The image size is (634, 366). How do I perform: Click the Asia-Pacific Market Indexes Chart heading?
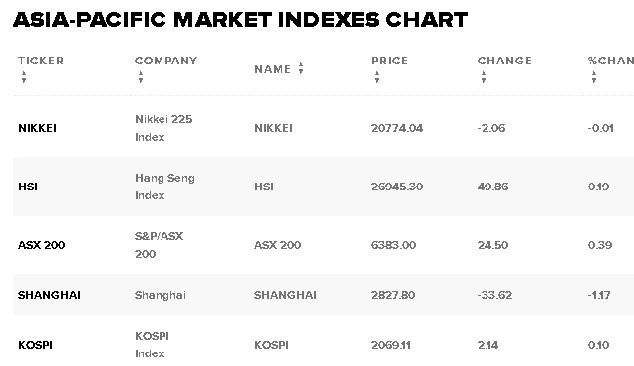[x=241, y=20]
